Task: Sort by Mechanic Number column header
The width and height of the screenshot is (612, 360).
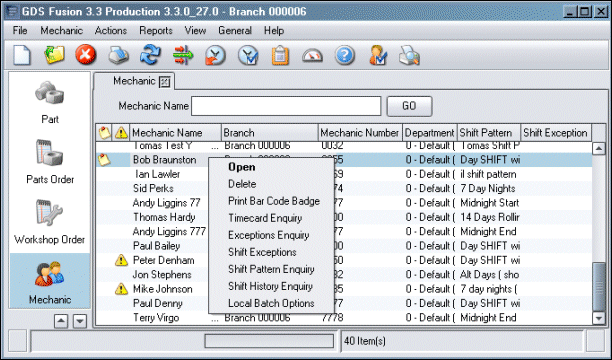Action: 360,133
